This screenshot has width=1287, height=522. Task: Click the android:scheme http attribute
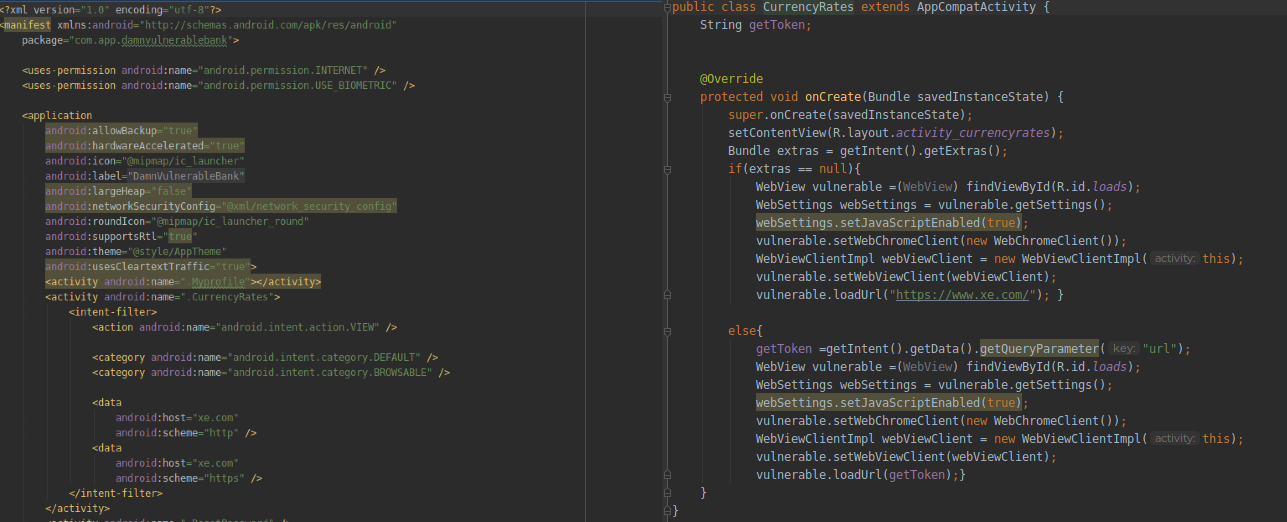pos(187,433)
